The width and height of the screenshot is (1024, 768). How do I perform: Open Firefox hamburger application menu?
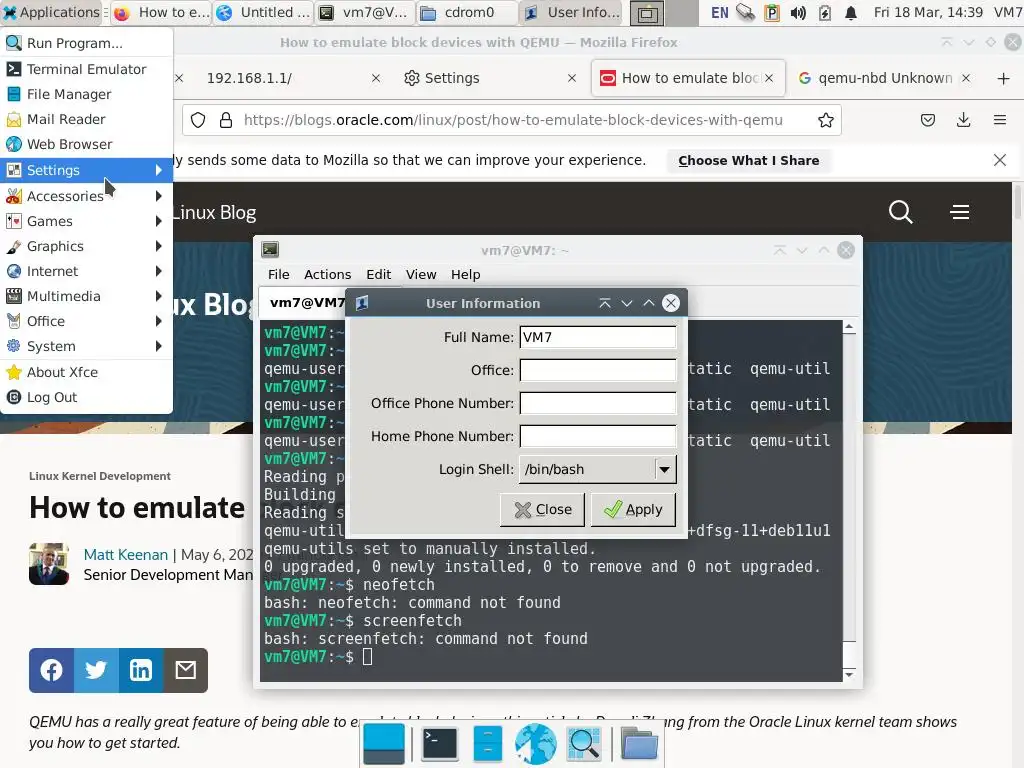click(1000, 120)
